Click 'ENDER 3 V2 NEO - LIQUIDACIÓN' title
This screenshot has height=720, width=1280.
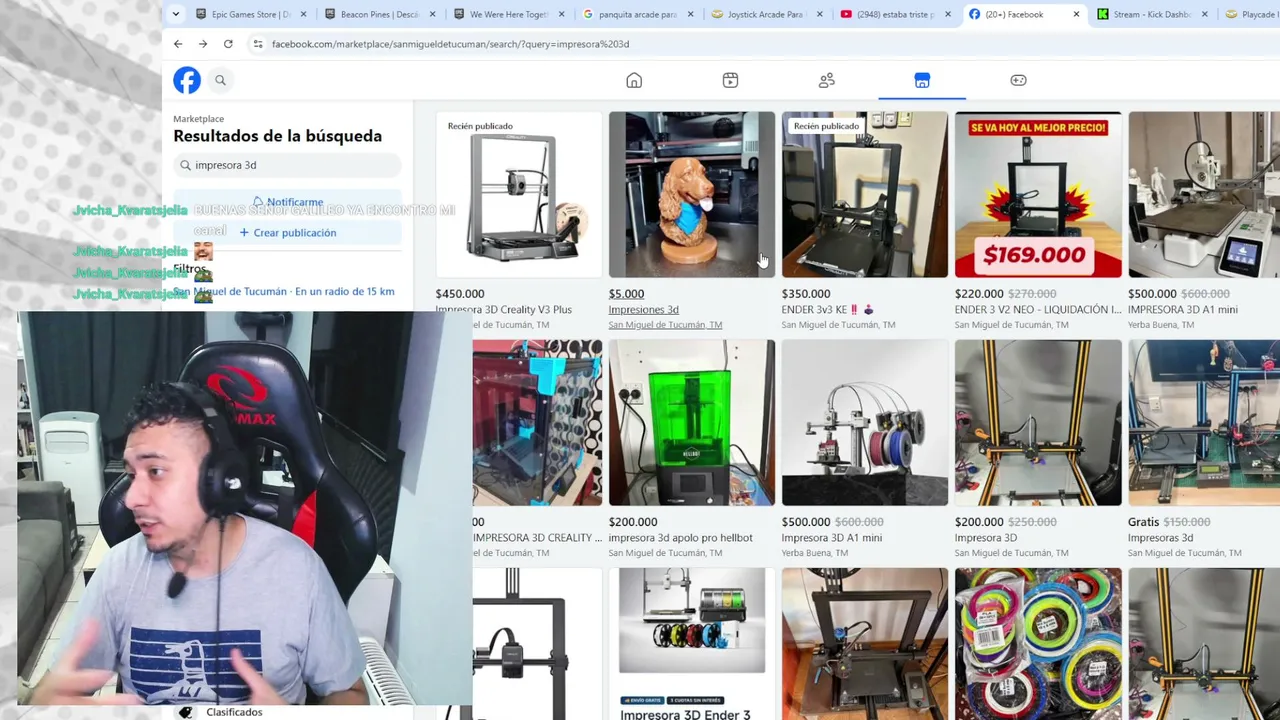tap(1038, 310)
